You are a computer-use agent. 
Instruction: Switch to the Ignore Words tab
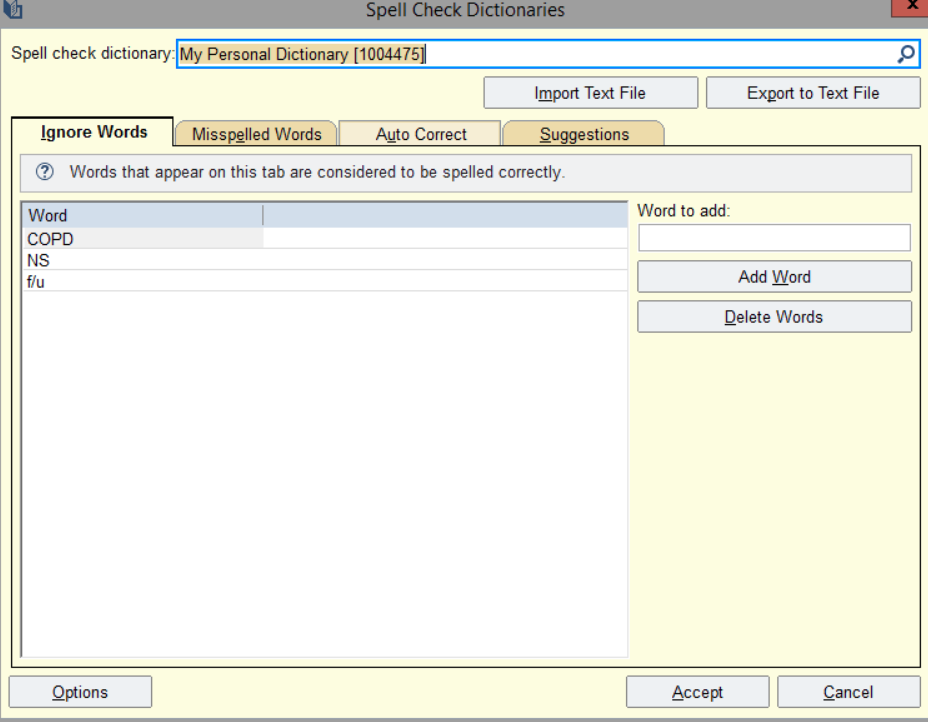click(94, 133)
